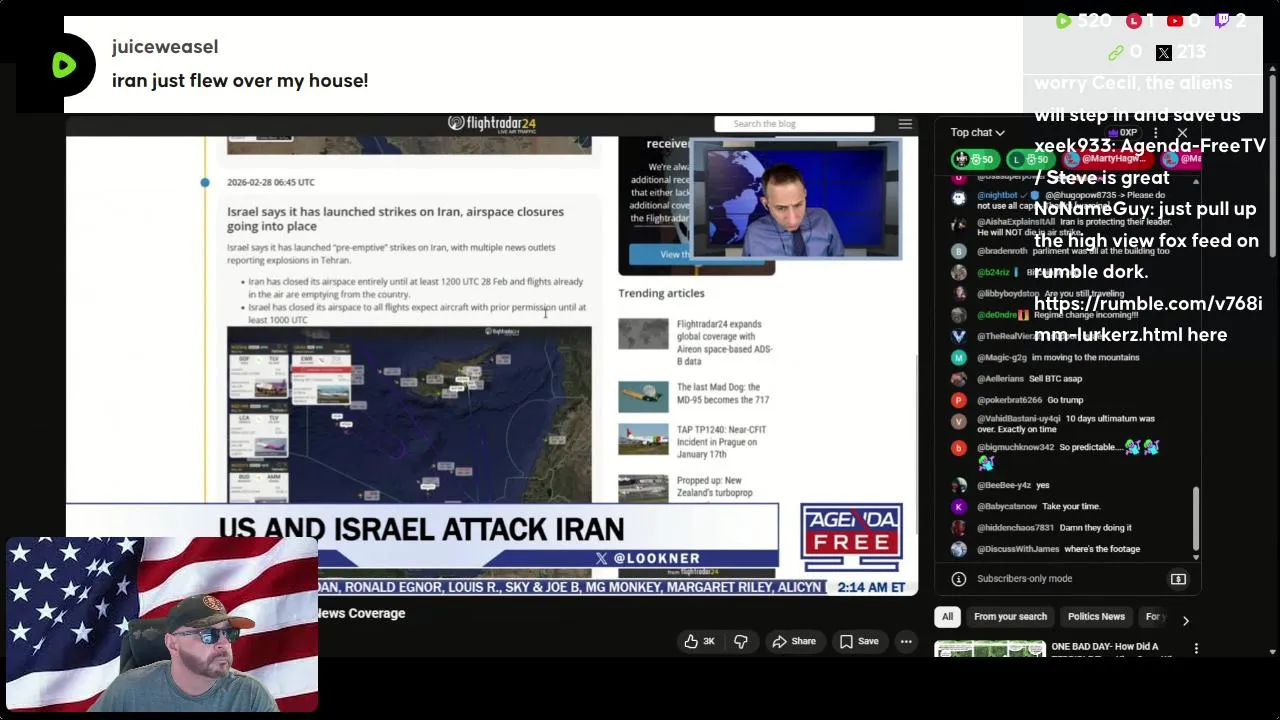
Task: Click the TAP aircraft article thumbnail
Action: click(643, 439)
